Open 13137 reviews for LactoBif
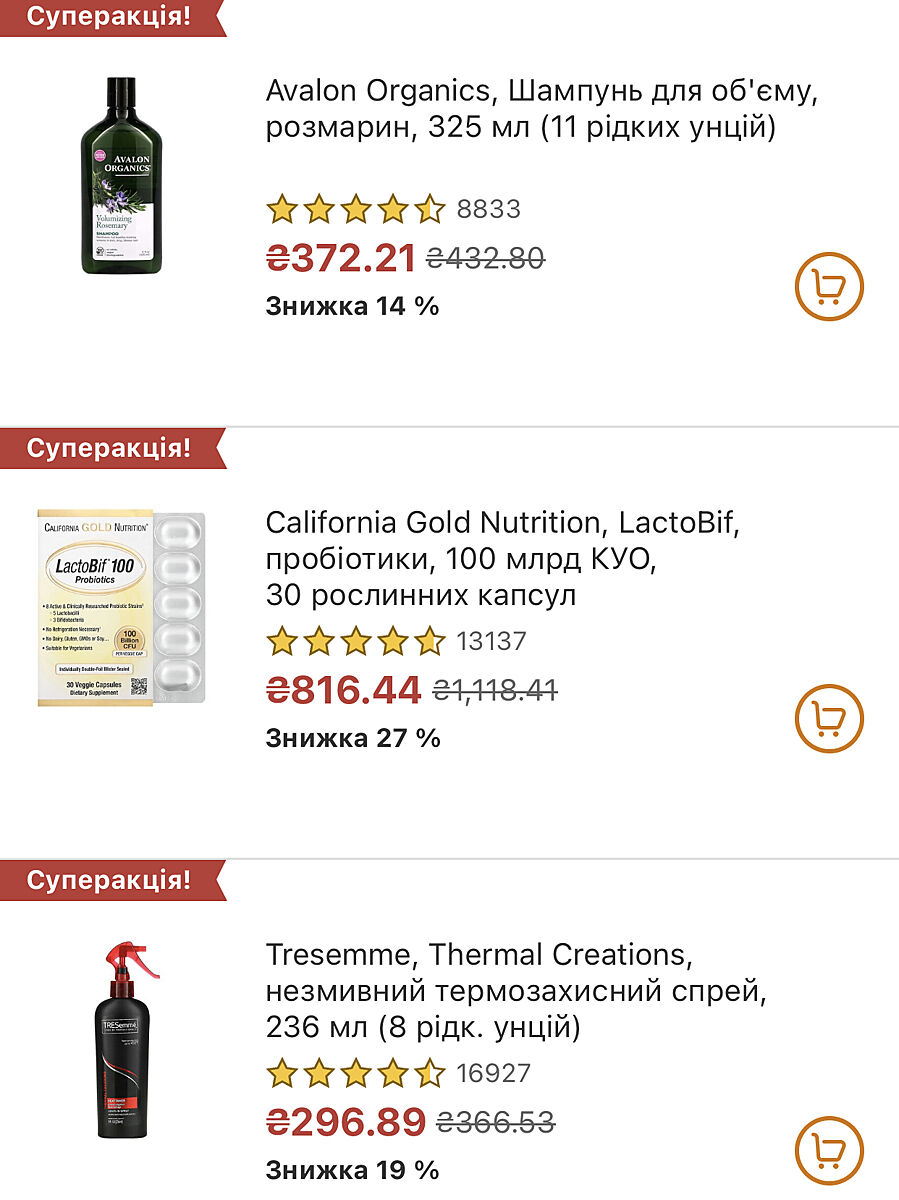The width and height of the screenshot is (899, 1200). [x=491, y=641]
